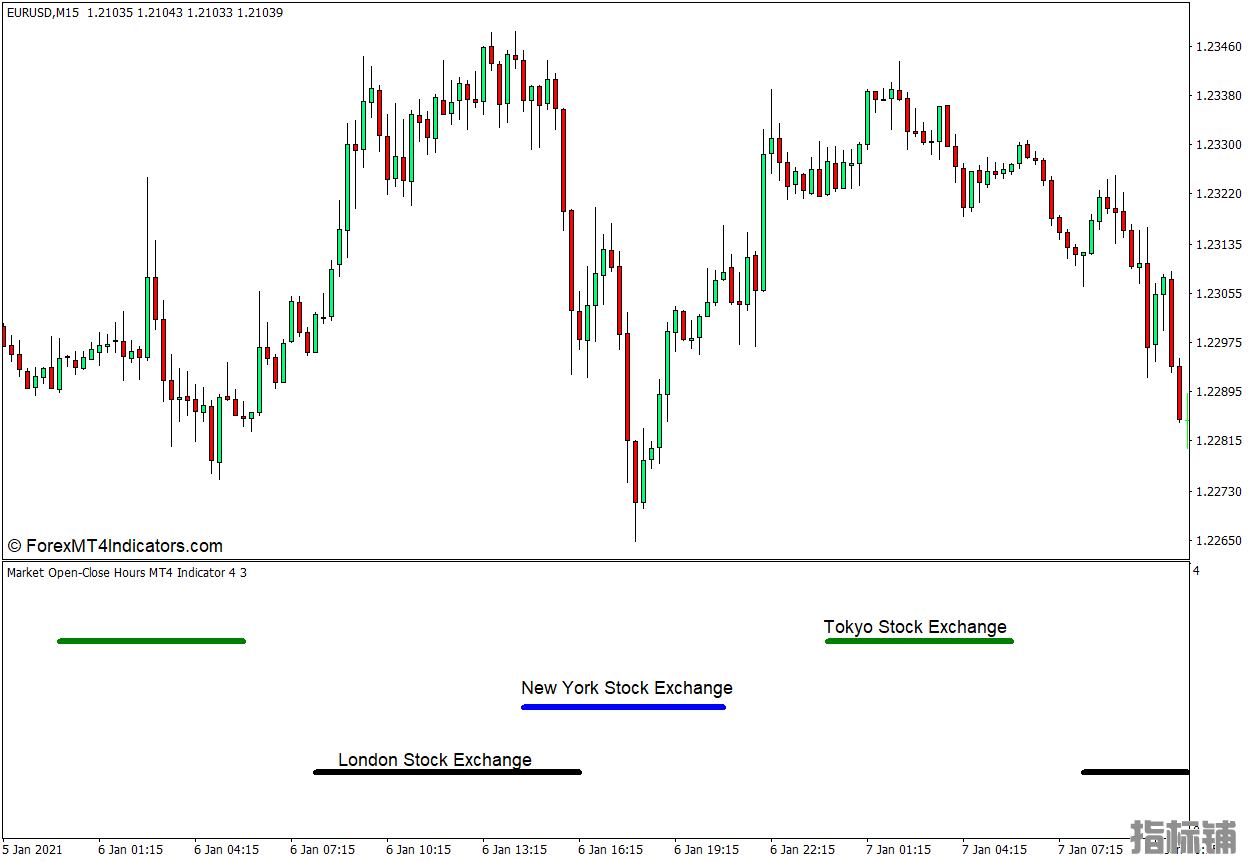Select the Market Open-Close Hours indicator label
Screen dimensions: 1253x862
[x=126, y=573]
